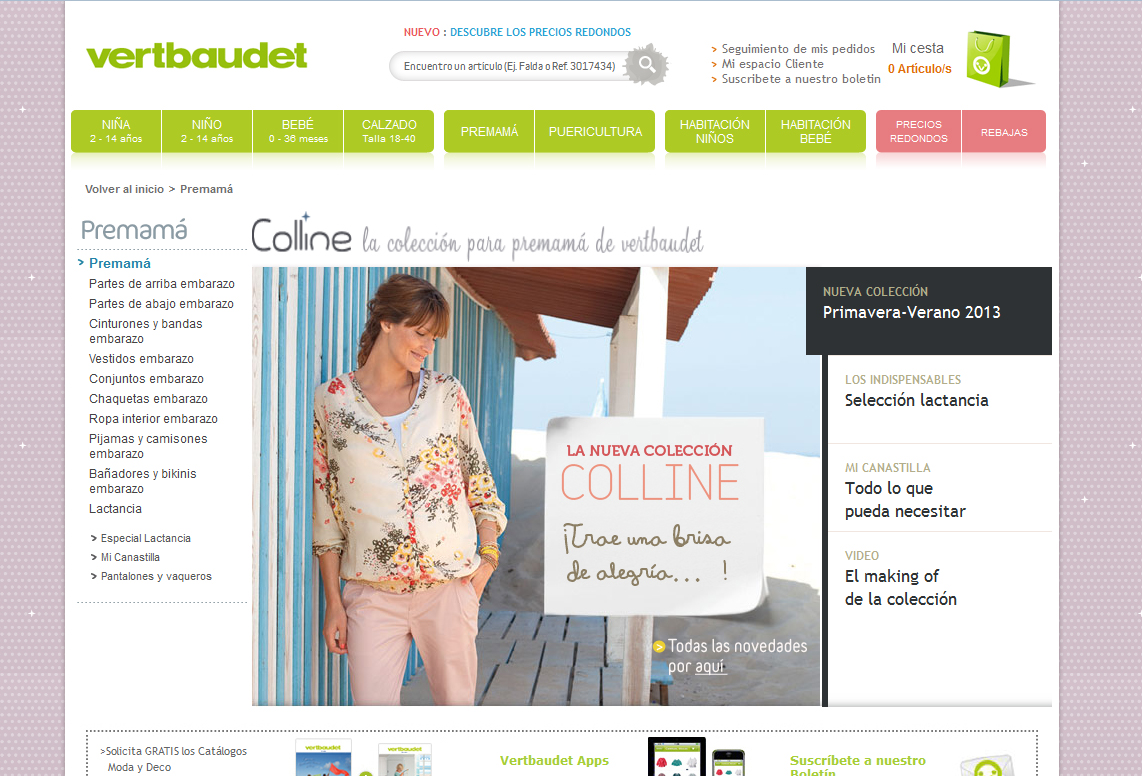Open the NIÑA 2-14 años menu
Screen dimensions: 1142x776
116,131
